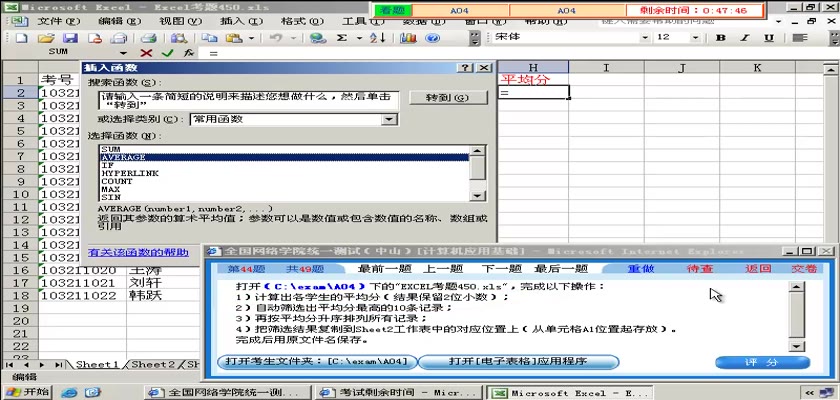
Task: Click the exam question panel scroll up arrow
Action: click(x=798, y=287)
